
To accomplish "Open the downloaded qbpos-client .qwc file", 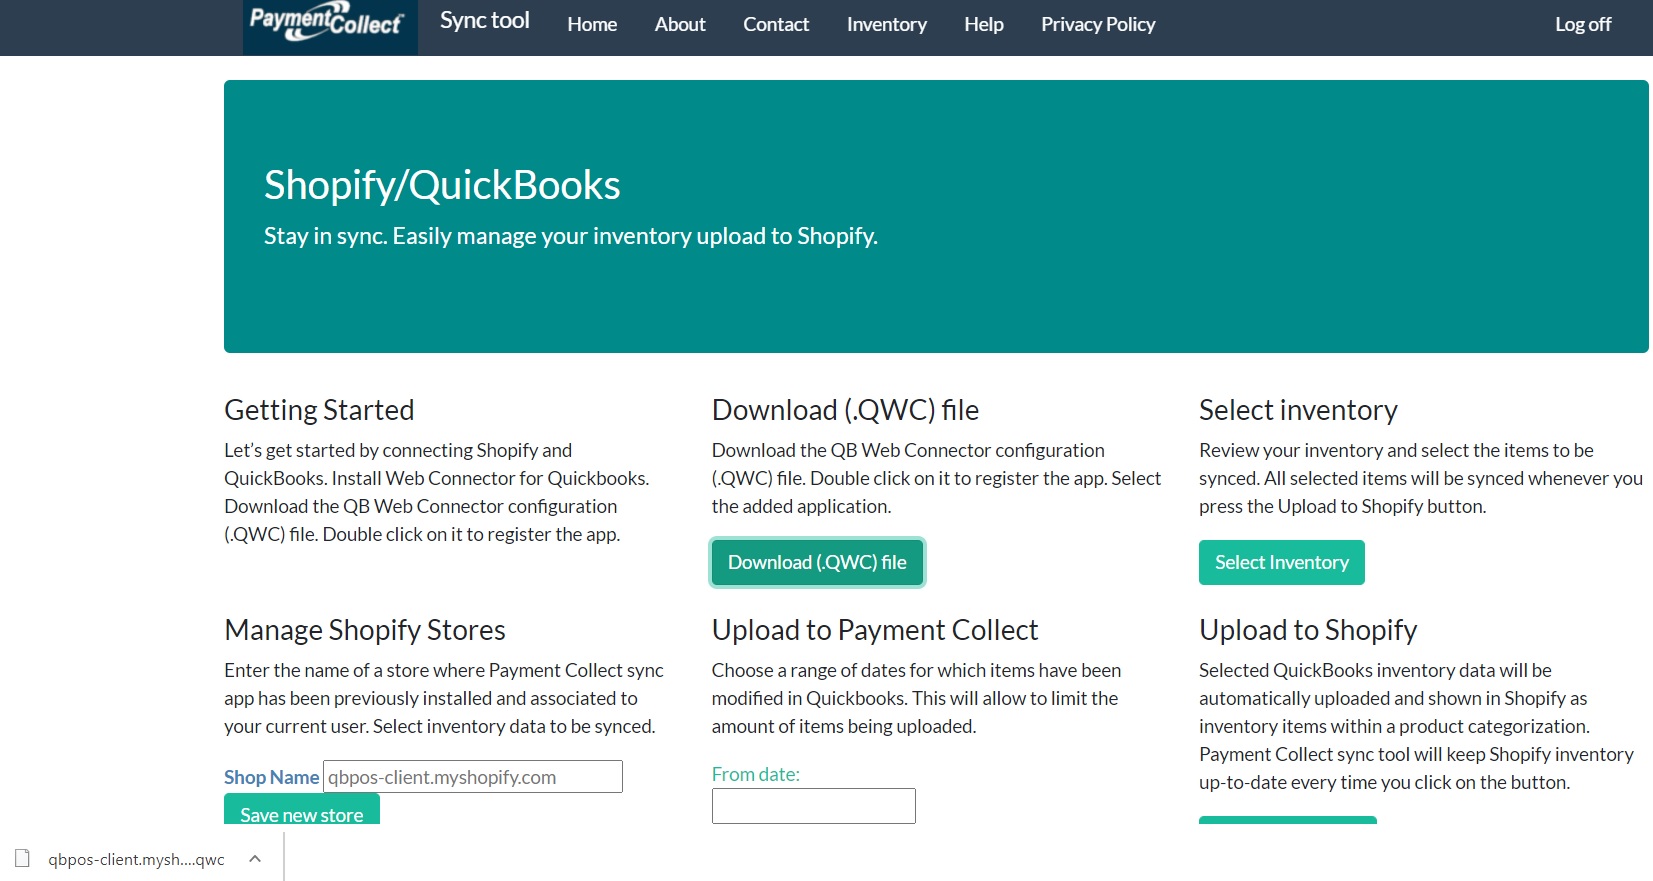I will pos(136,859).
